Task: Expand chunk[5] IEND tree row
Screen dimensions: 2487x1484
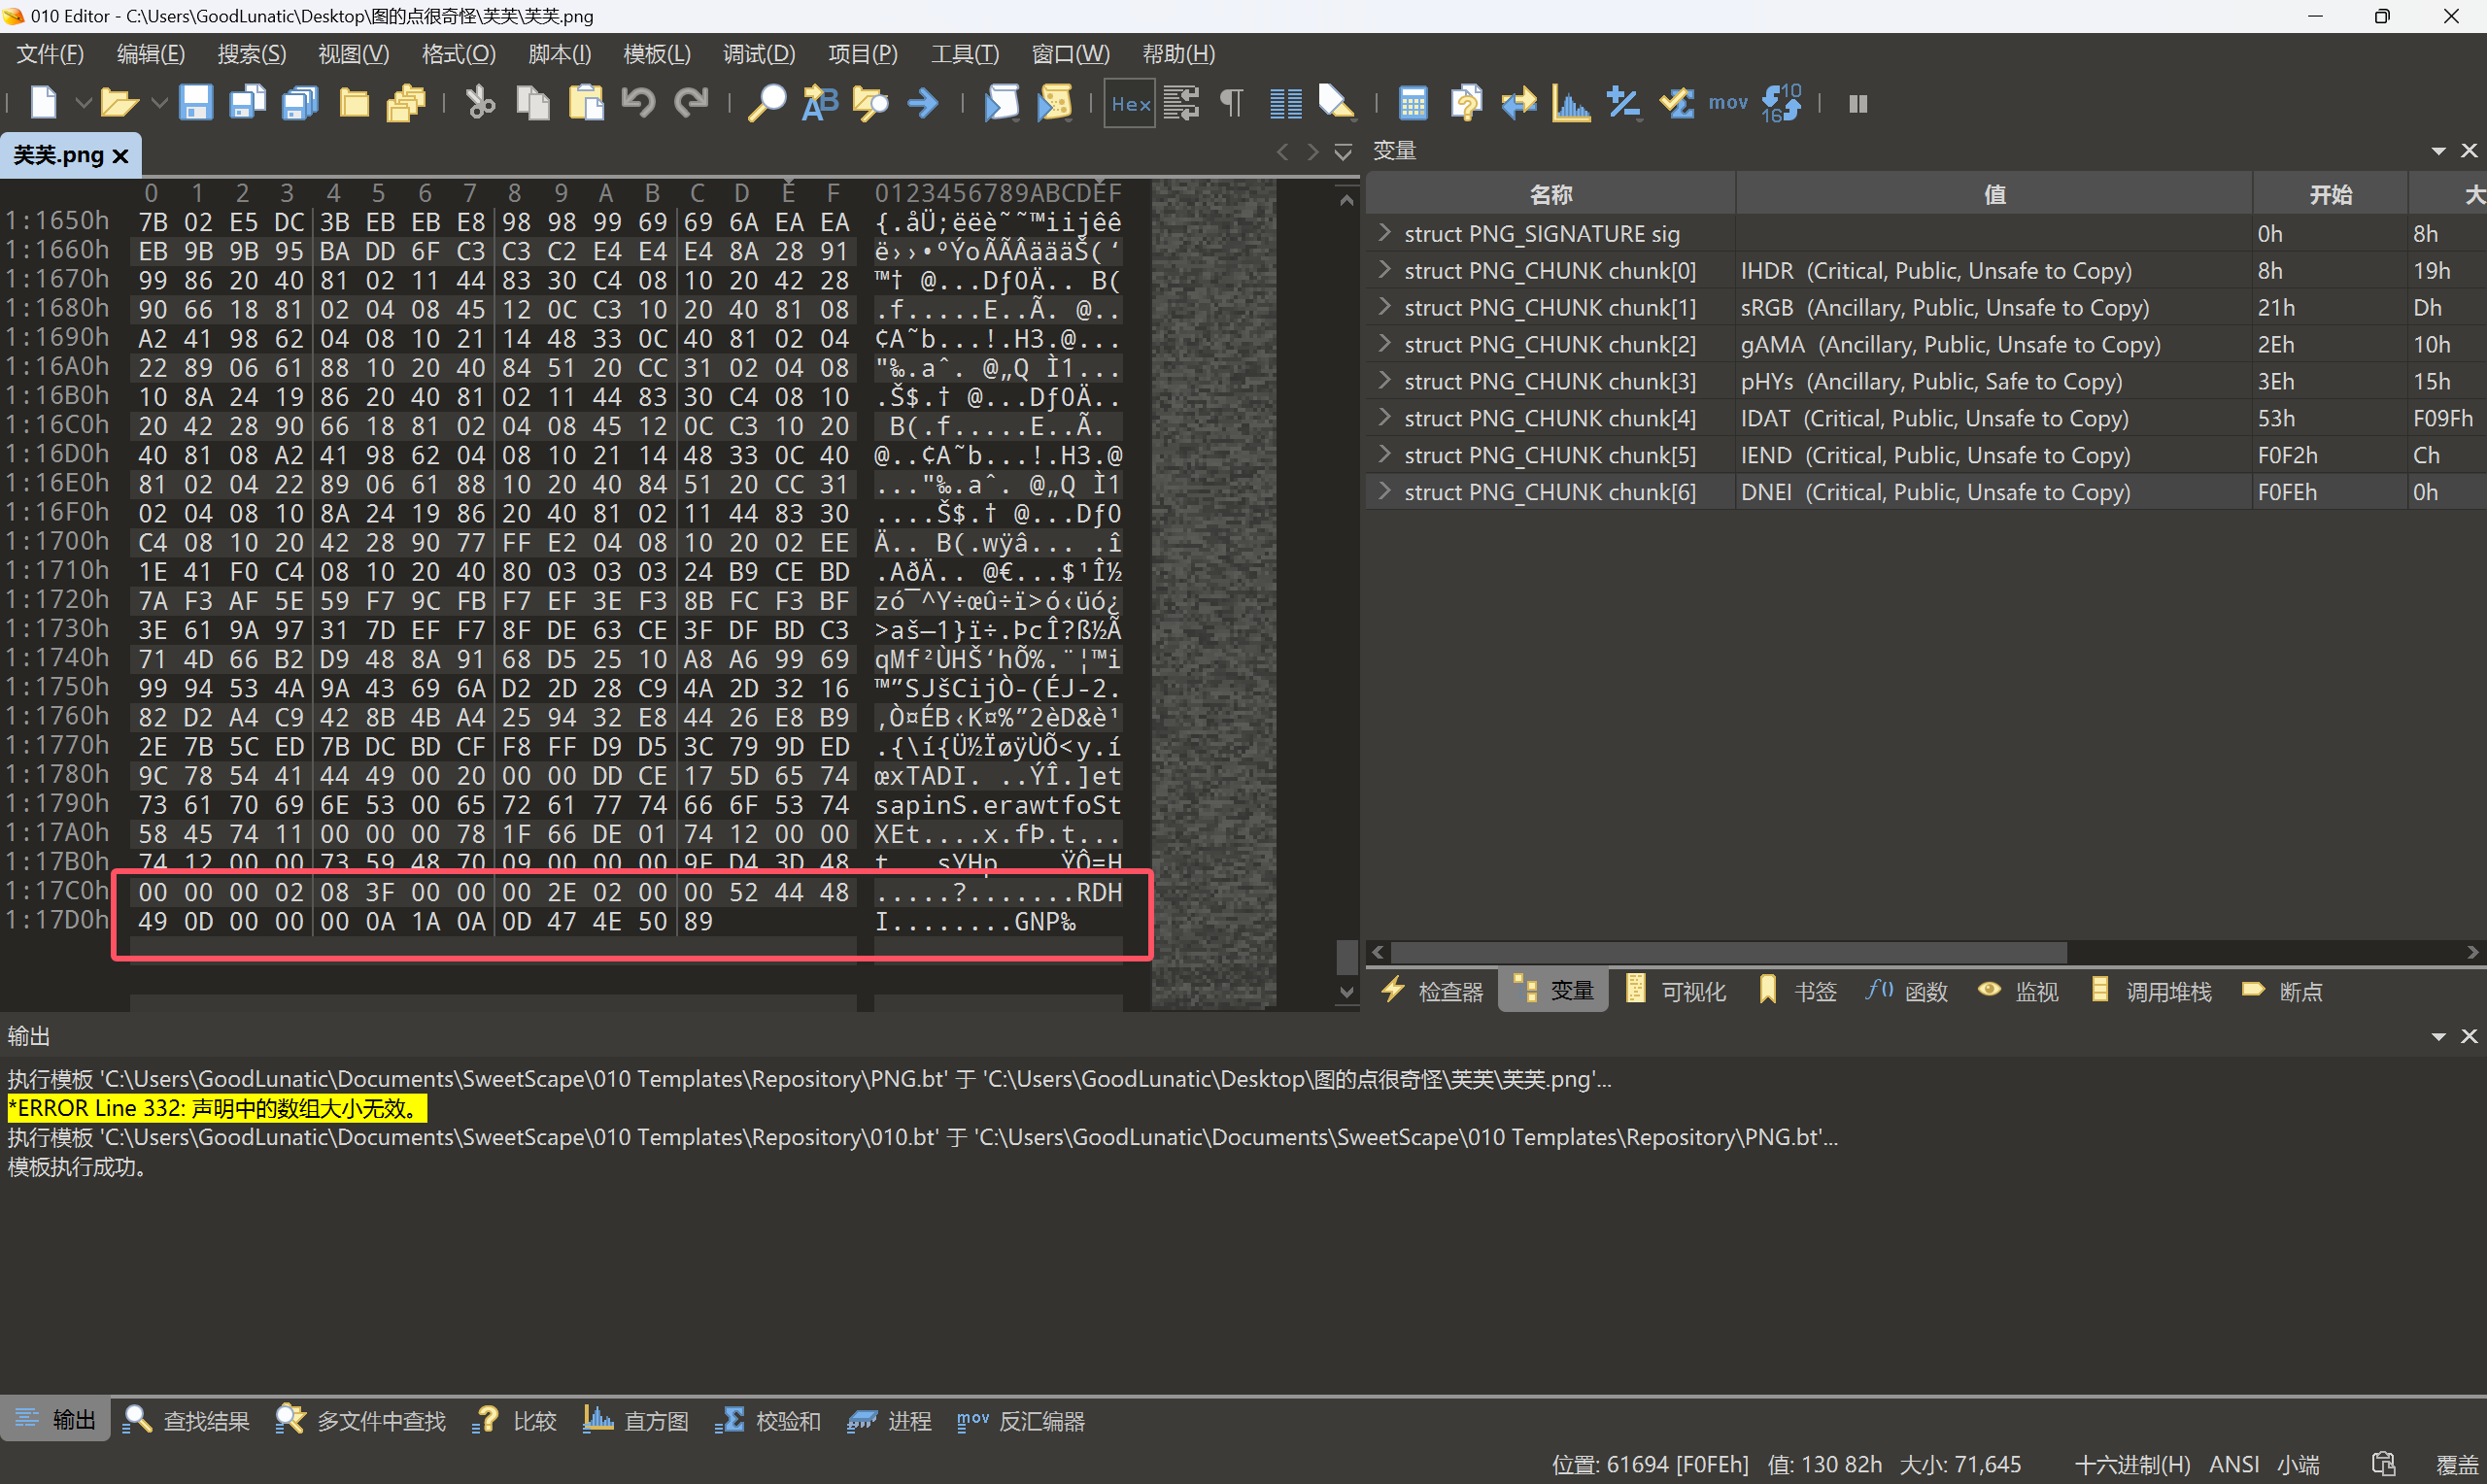Action: (1385, 455)
